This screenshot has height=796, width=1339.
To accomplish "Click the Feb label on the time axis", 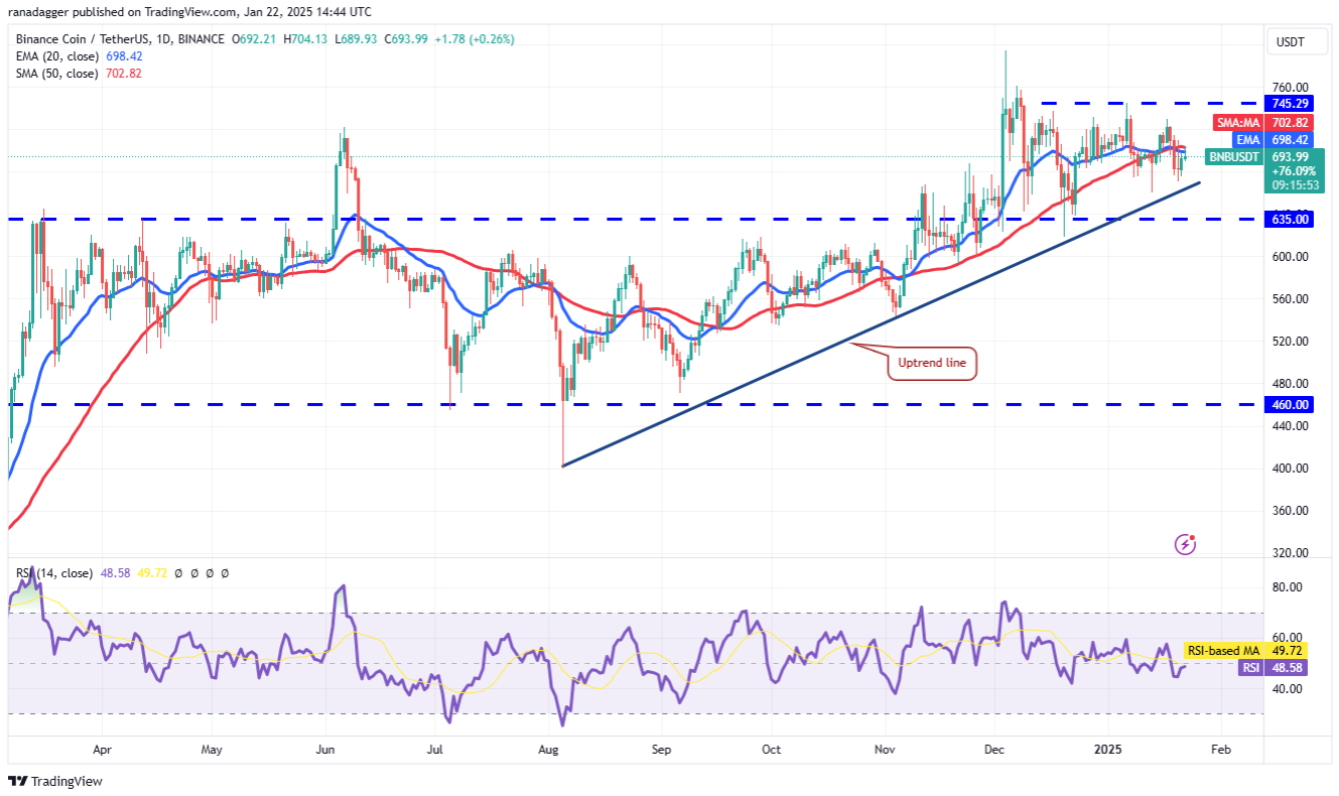I will 1221,748.
